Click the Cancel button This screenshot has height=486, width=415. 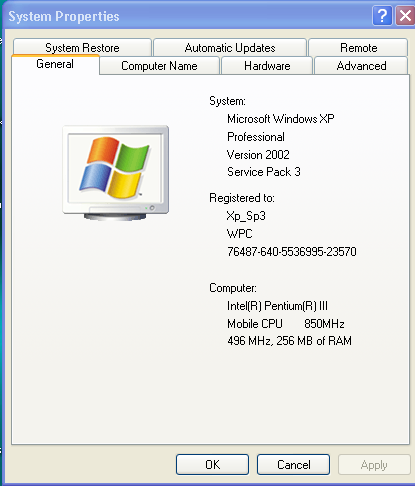click(x=293, y=464)
